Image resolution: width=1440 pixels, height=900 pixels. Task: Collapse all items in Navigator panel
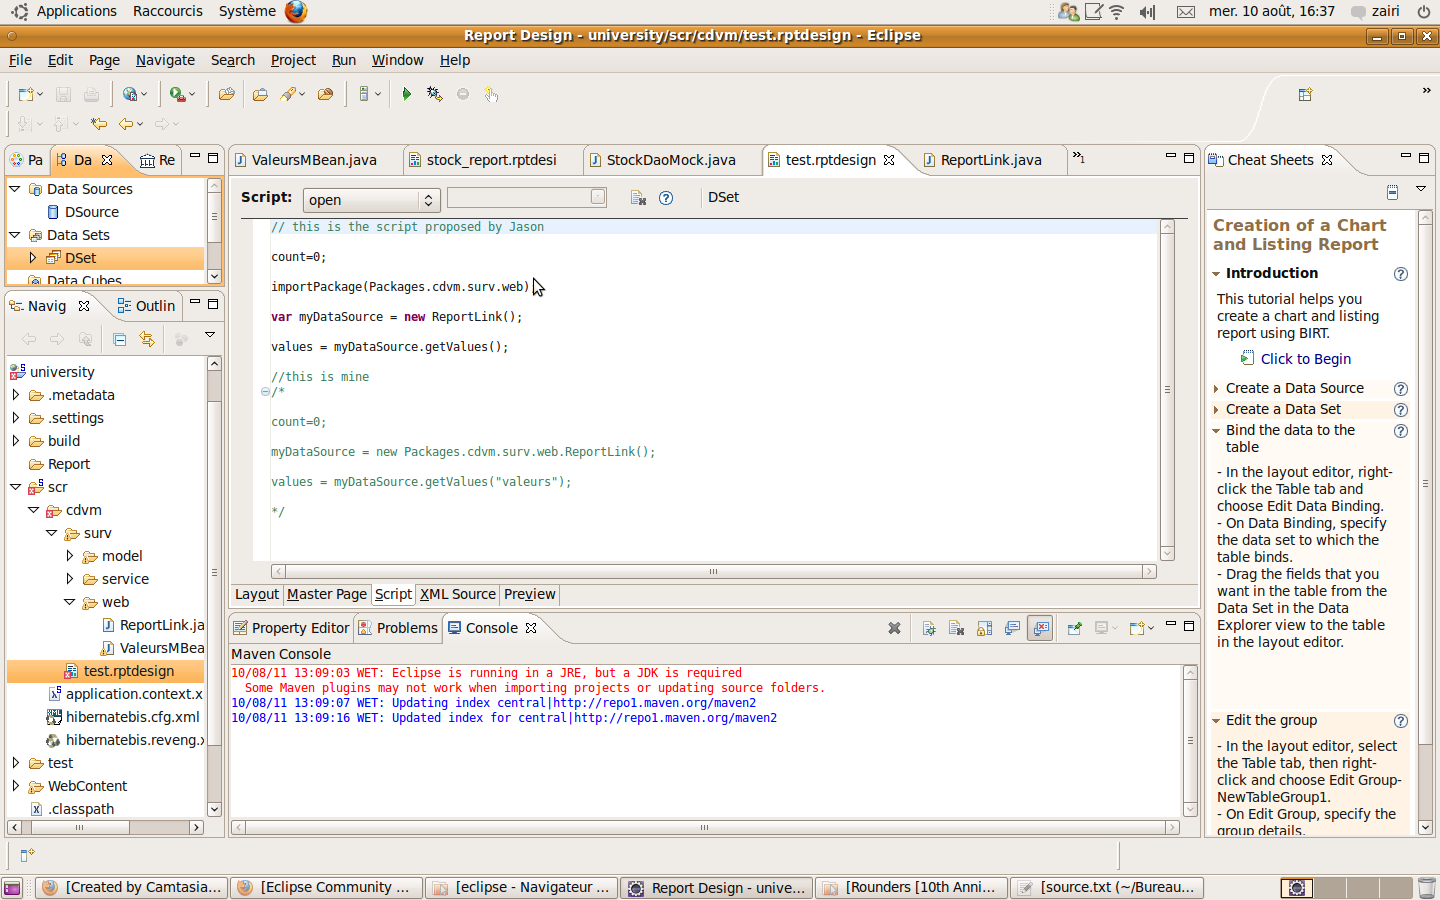[x=119, y=339]
